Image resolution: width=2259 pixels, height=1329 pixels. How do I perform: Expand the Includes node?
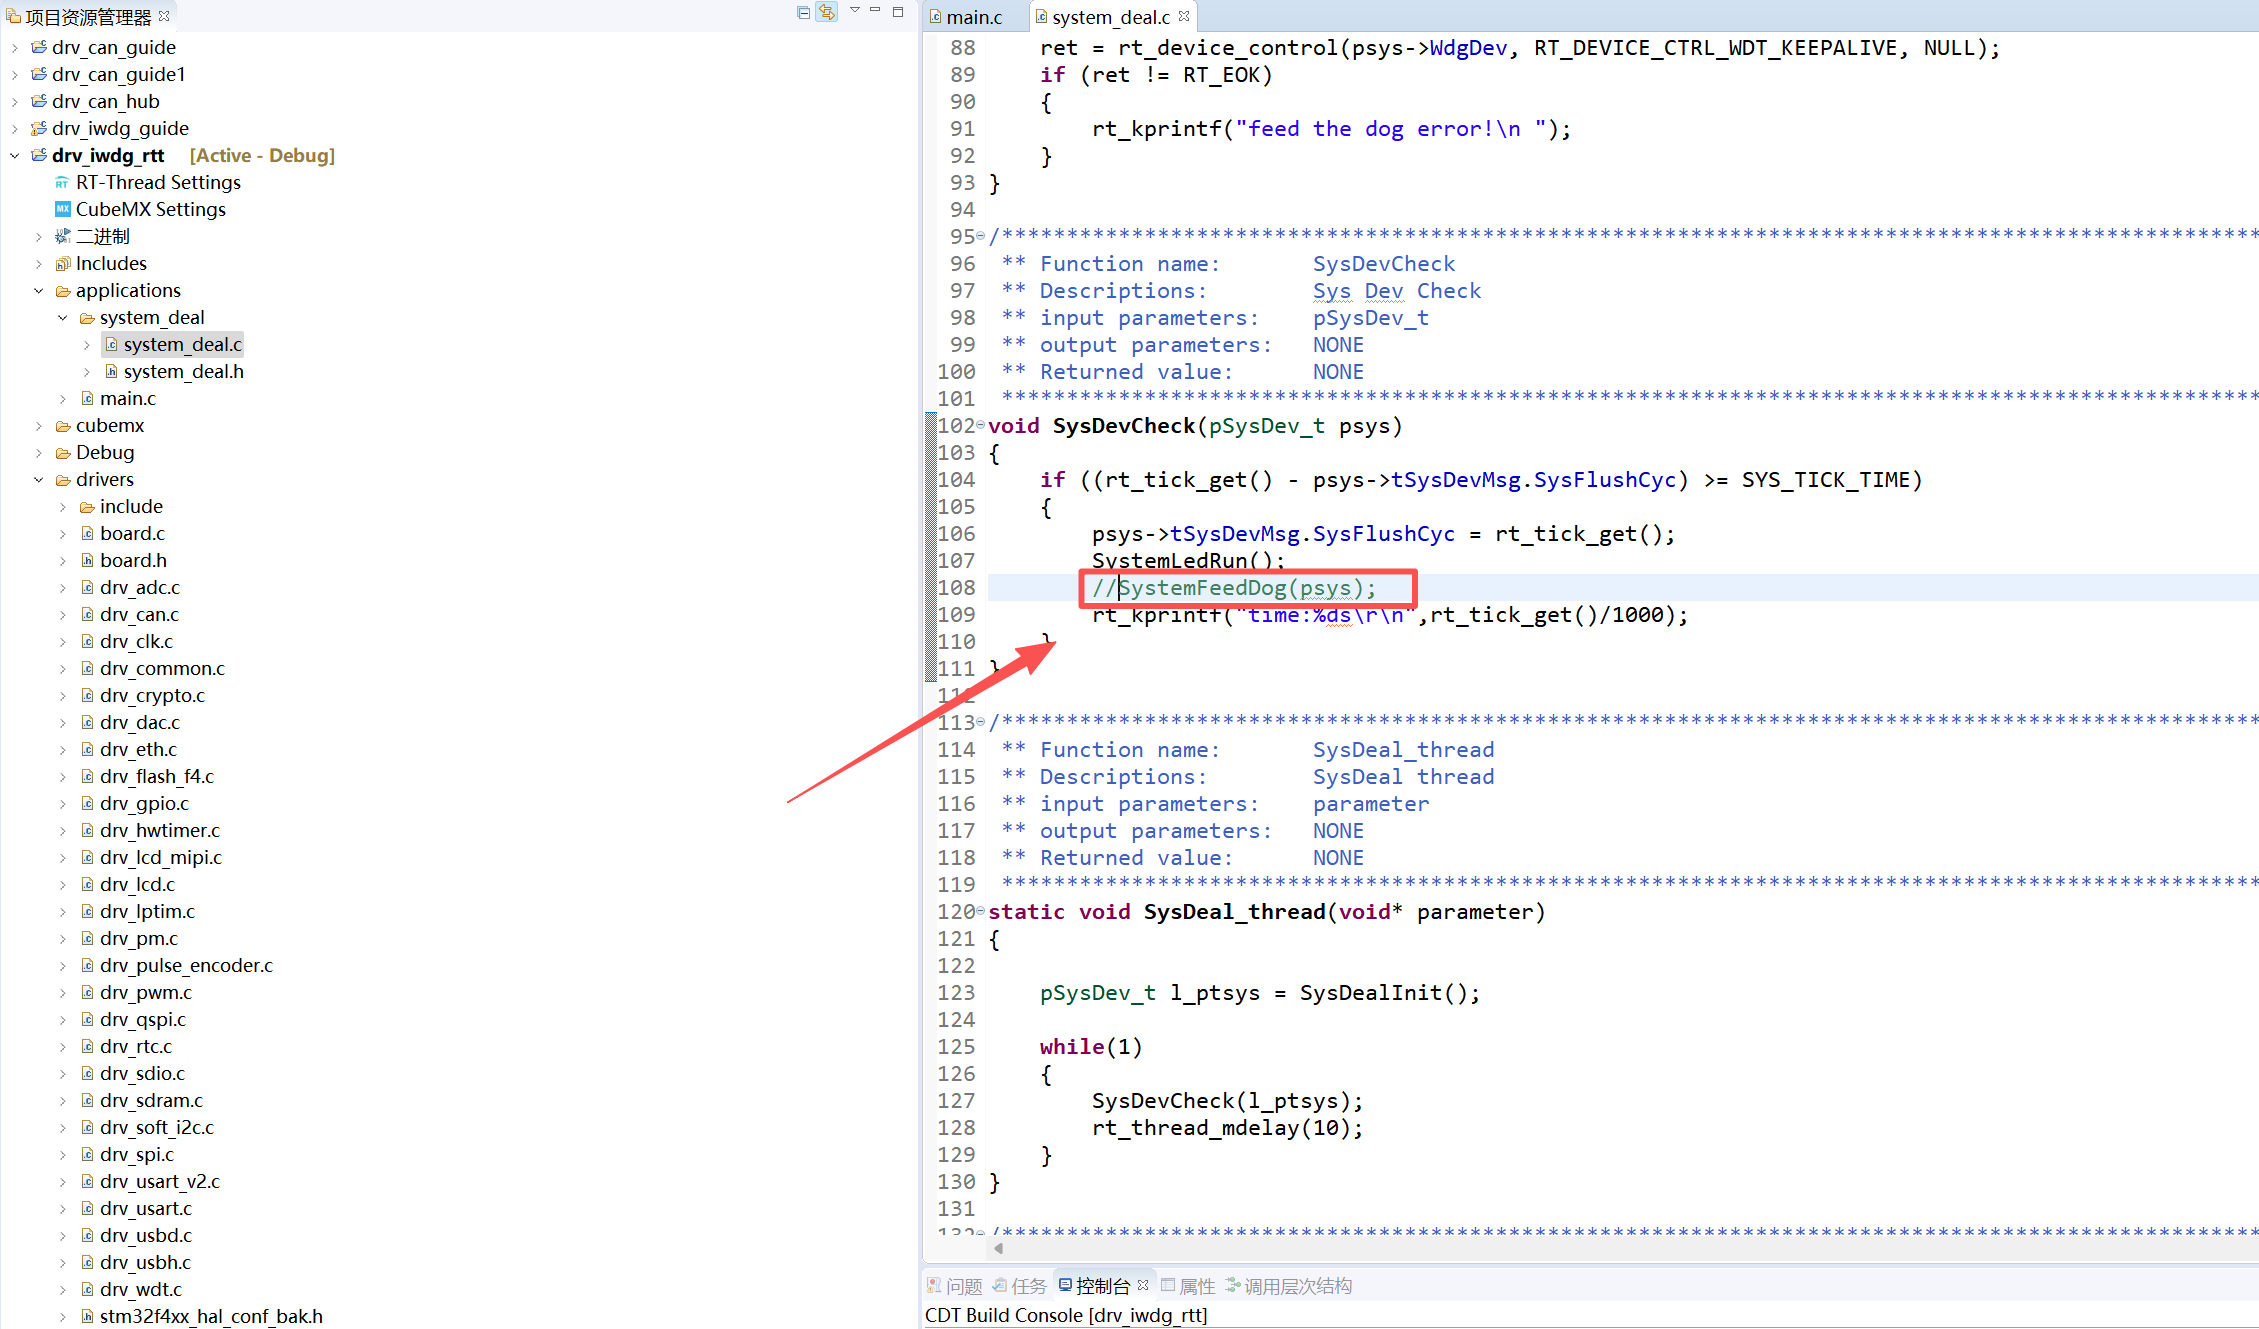[38, 263]
